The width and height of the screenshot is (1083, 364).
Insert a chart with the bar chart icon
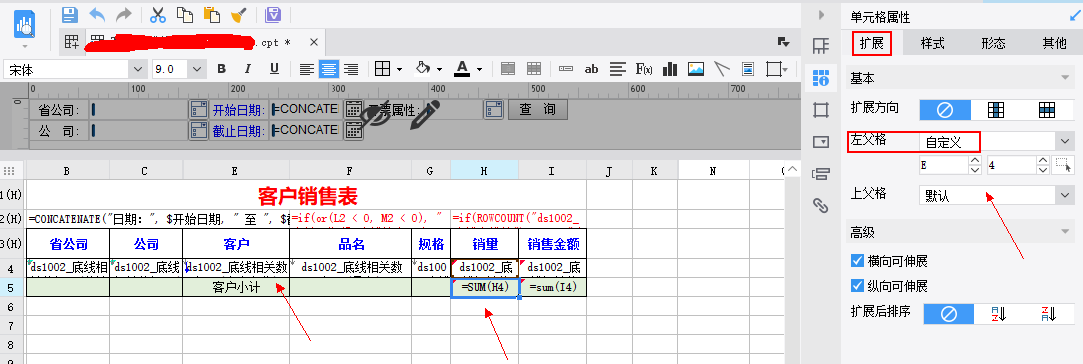click(x=669, y=68)
